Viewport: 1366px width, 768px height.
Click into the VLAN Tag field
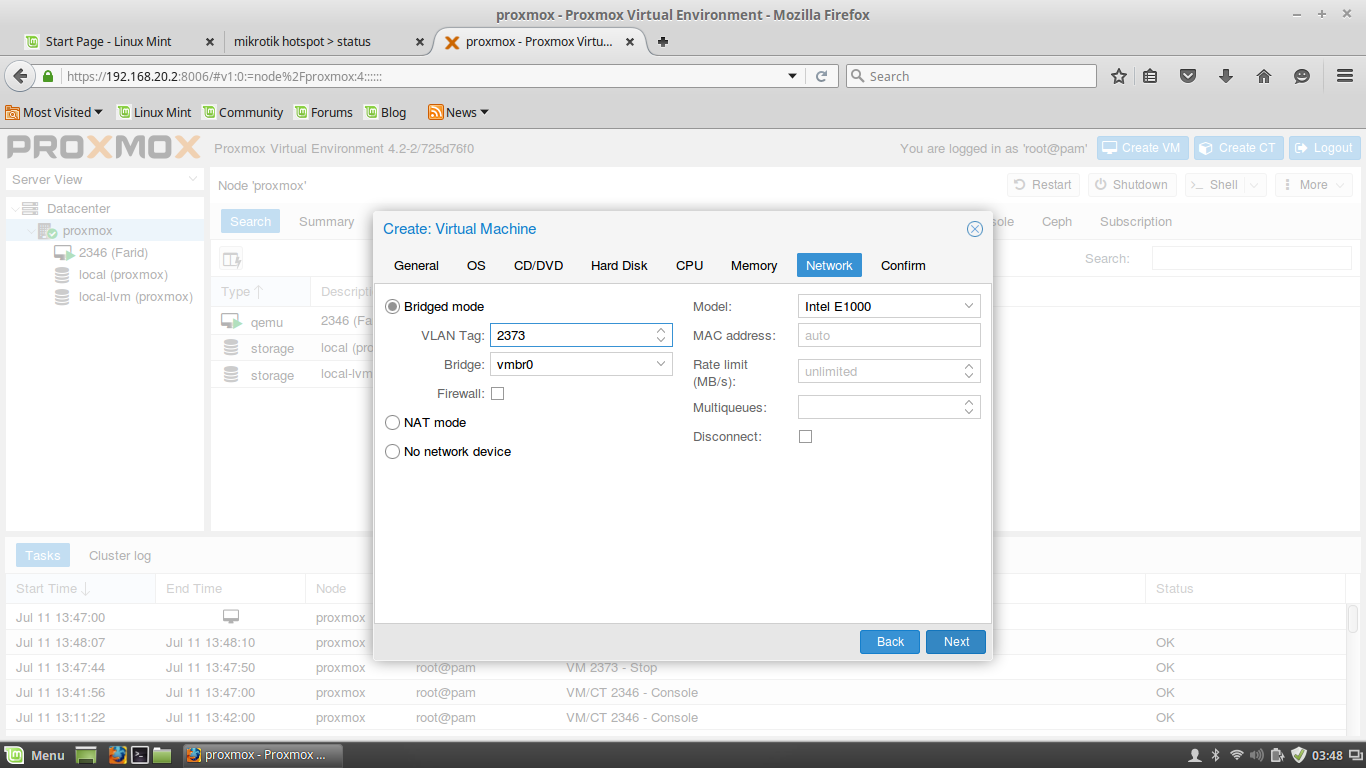572,335
